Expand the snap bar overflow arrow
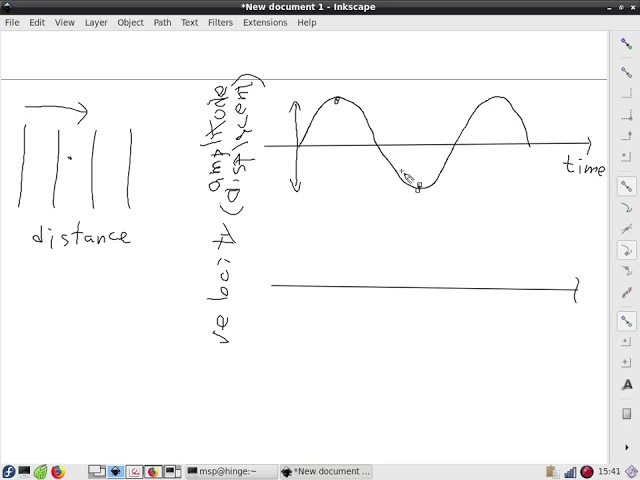 tap(627, 447)
